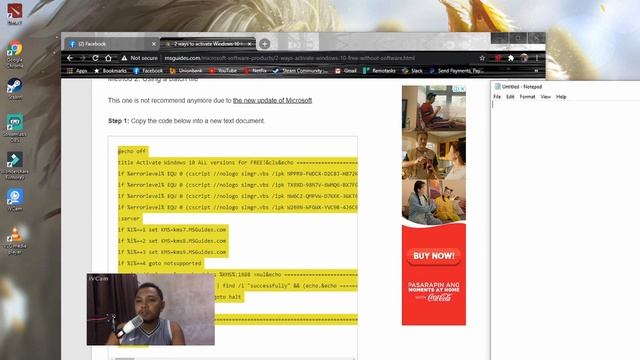This screenshot has width=640, height=360.
Task: Click the :server line in the code block
Action: pos(129,218)
